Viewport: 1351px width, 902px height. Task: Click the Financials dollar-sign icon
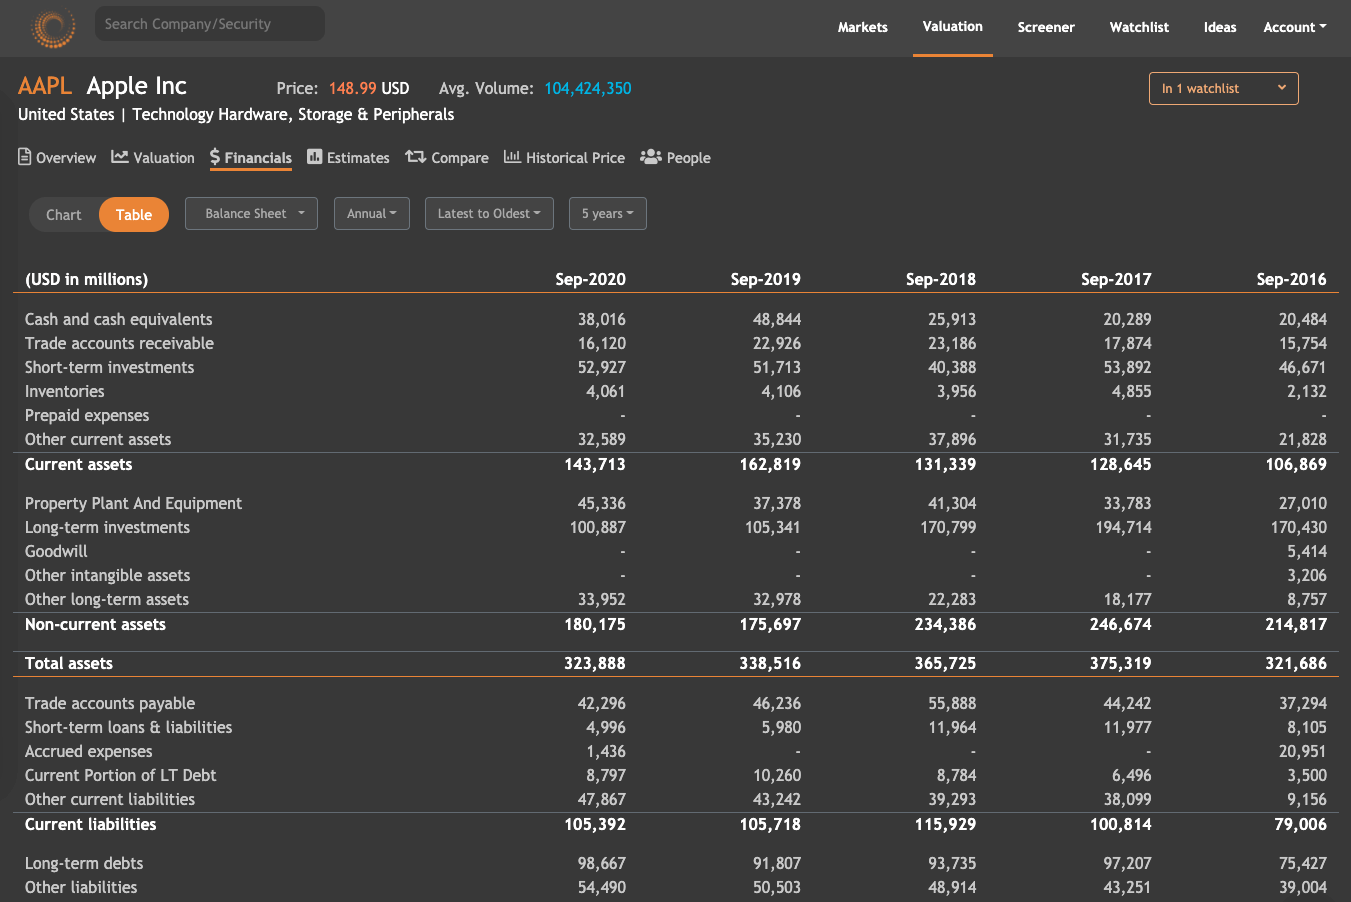[x=215, y=157]
